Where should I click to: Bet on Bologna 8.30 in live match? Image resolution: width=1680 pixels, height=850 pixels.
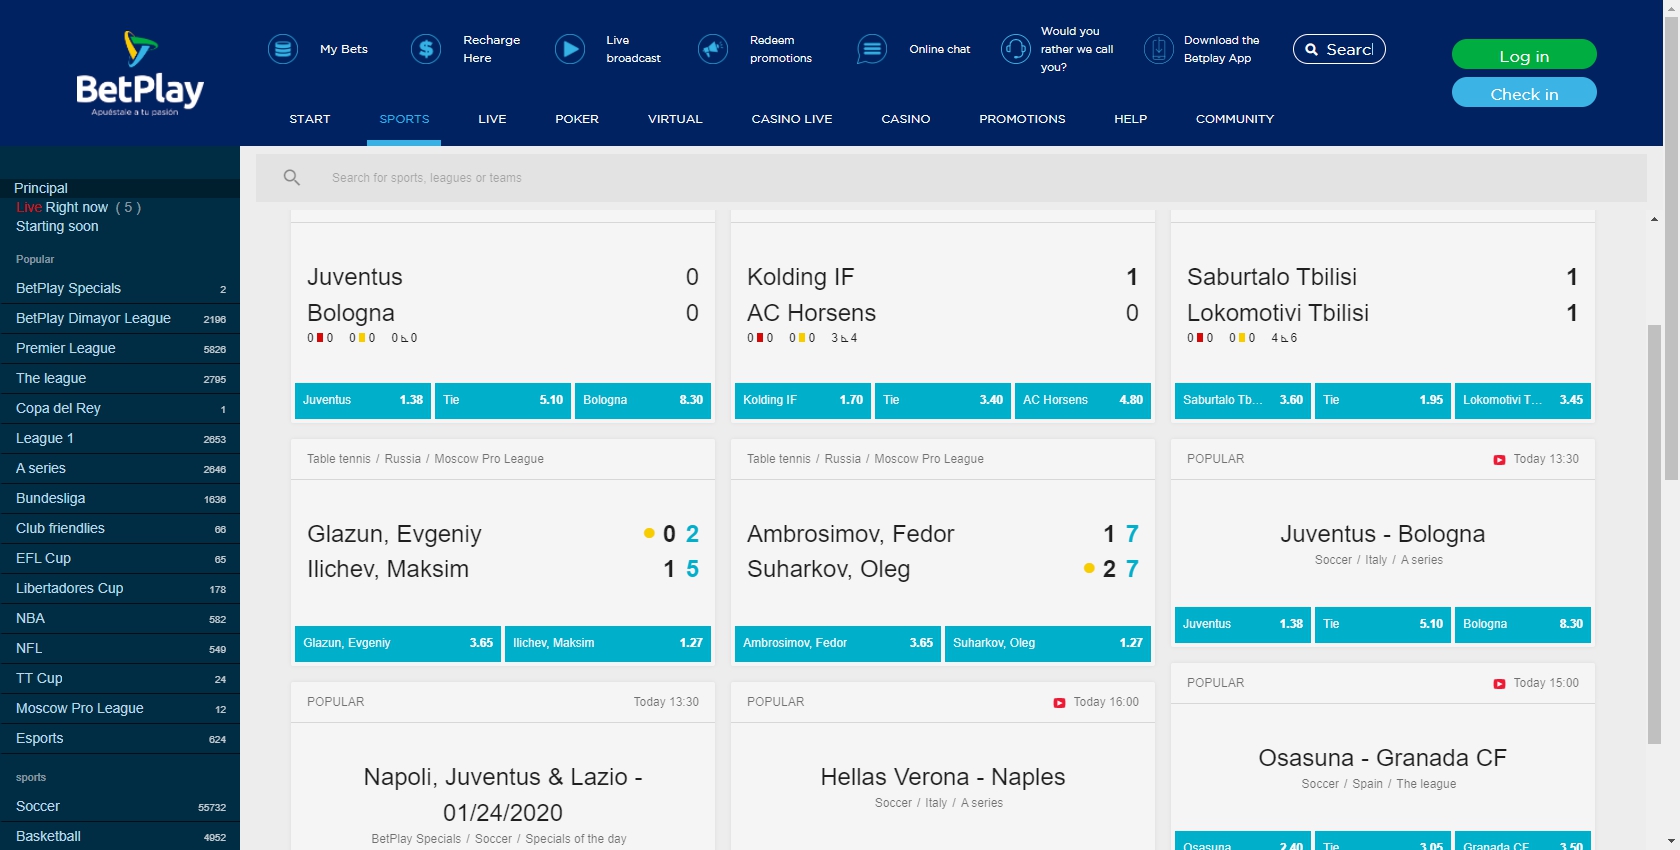point(643,400)
